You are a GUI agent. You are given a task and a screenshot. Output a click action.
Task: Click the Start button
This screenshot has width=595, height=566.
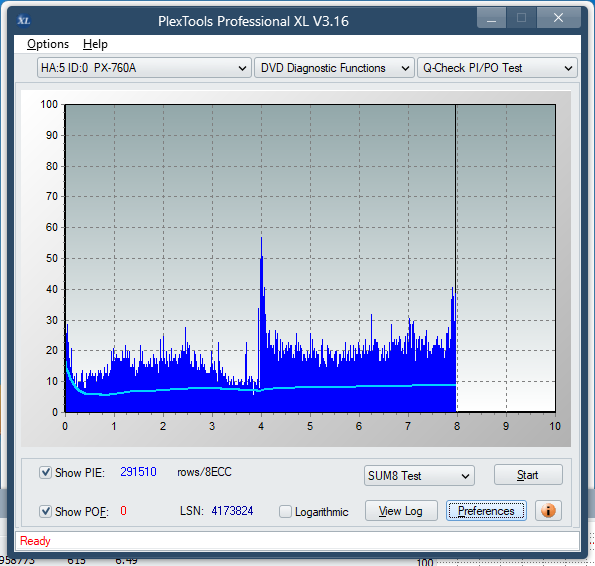tap(528, 475)
